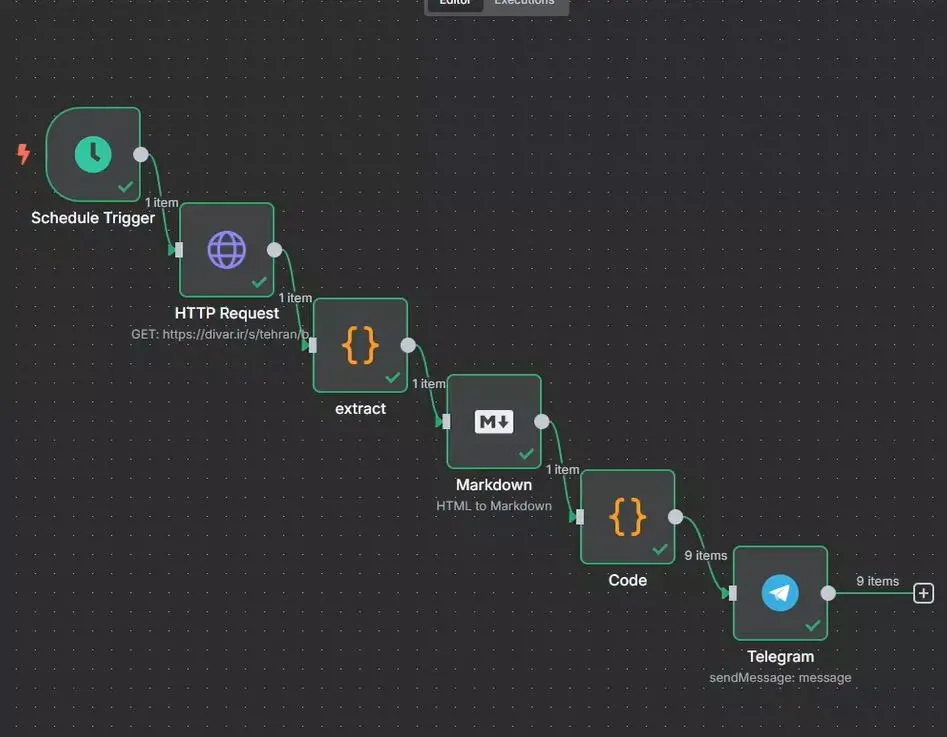Click the Markdown node output connector dot

coord(542,422)
